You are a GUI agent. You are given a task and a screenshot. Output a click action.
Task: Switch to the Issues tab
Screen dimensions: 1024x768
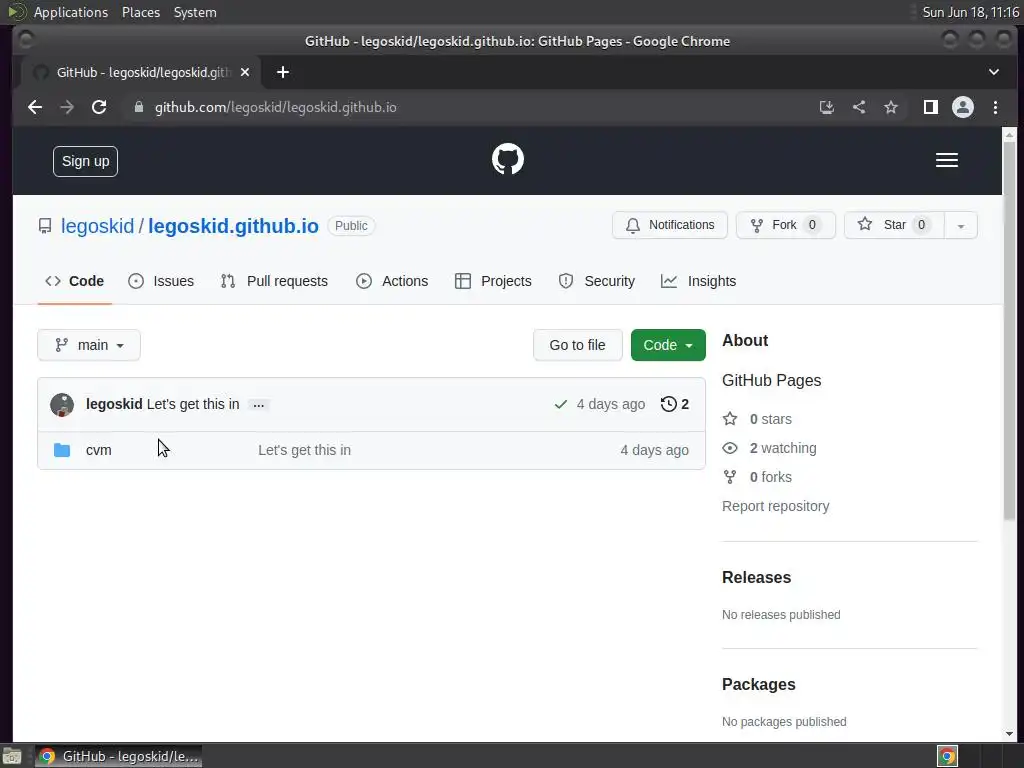pyautogui.click(x=161, y=281)
